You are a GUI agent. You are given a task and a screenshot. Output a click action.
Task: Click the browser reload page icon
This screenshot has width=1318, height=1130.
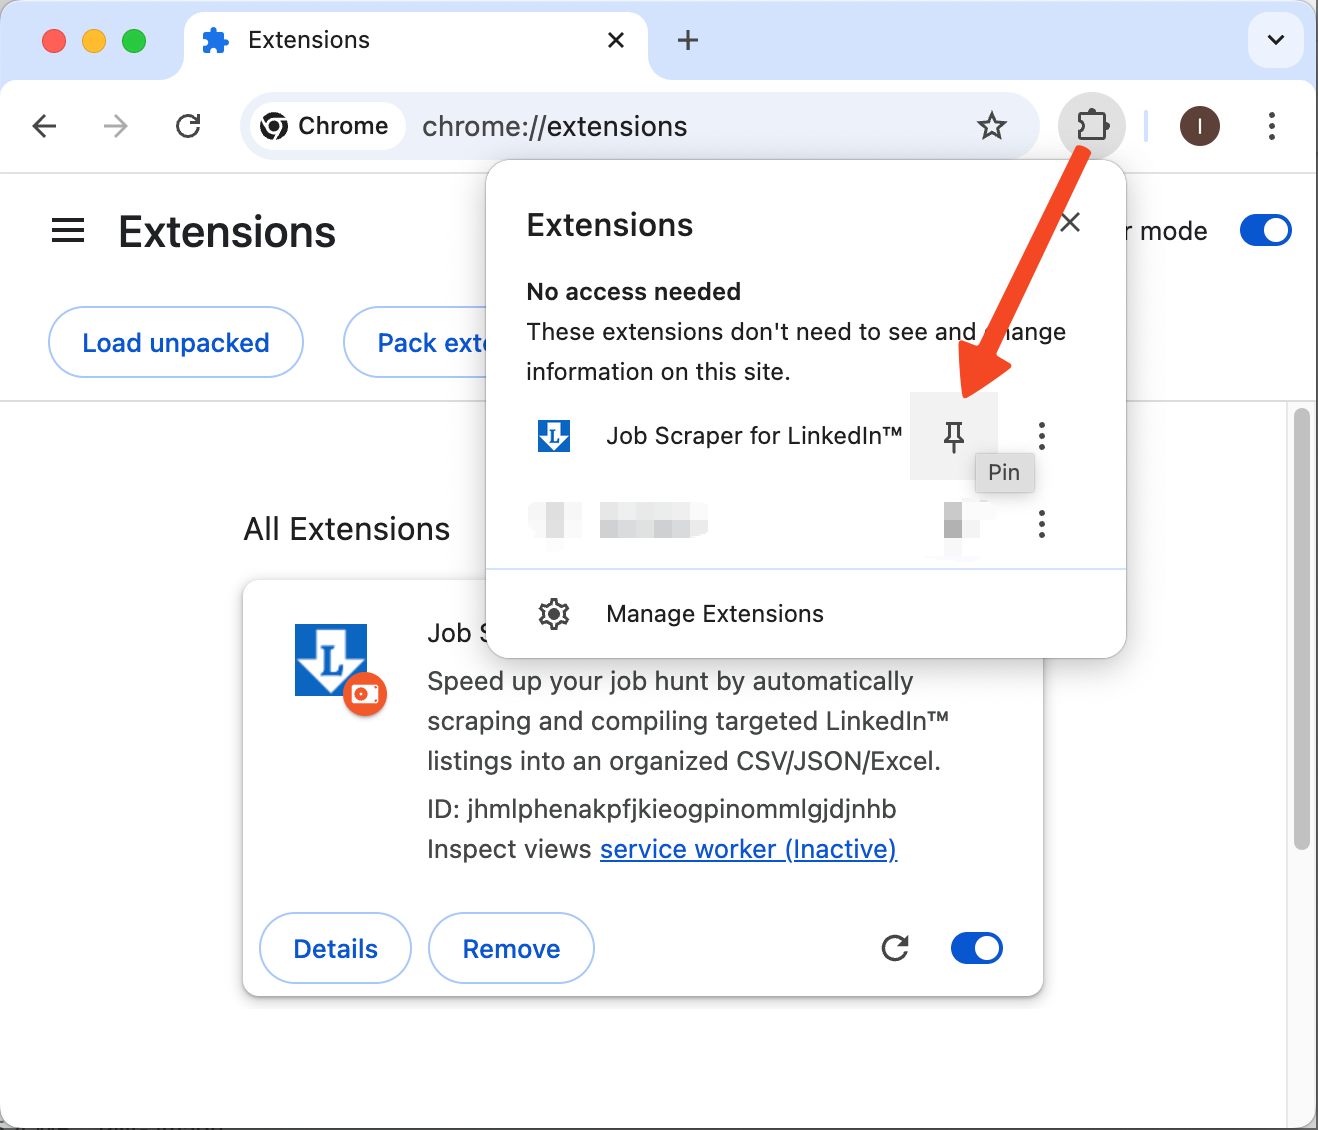[x=188, y=126]
